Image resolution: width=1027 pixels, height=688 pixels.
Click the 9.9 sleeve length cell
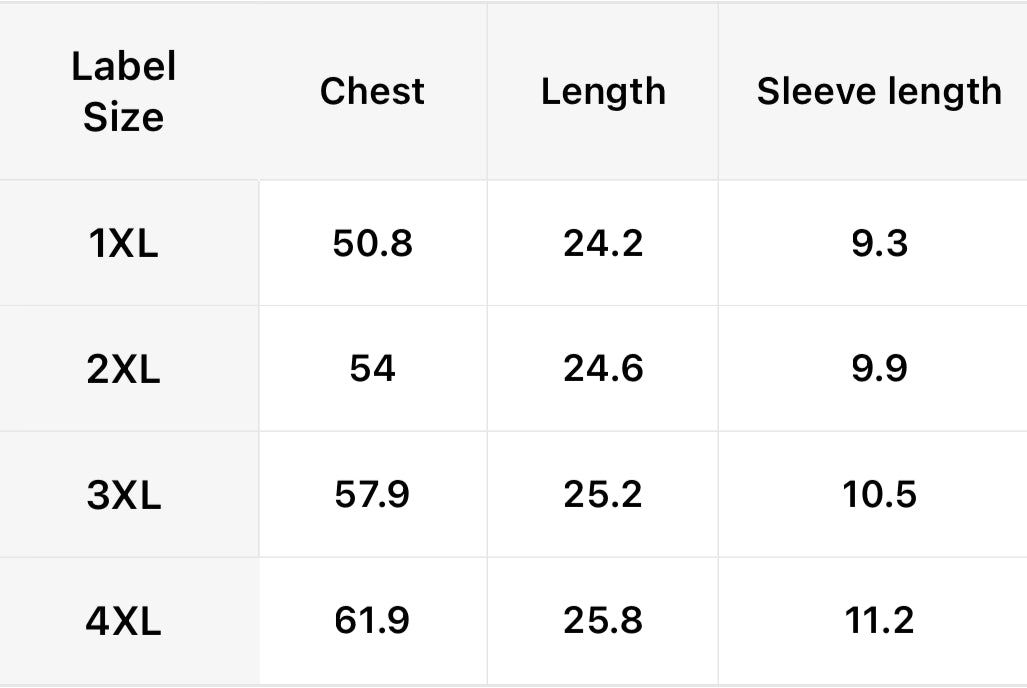pos(879,370)
